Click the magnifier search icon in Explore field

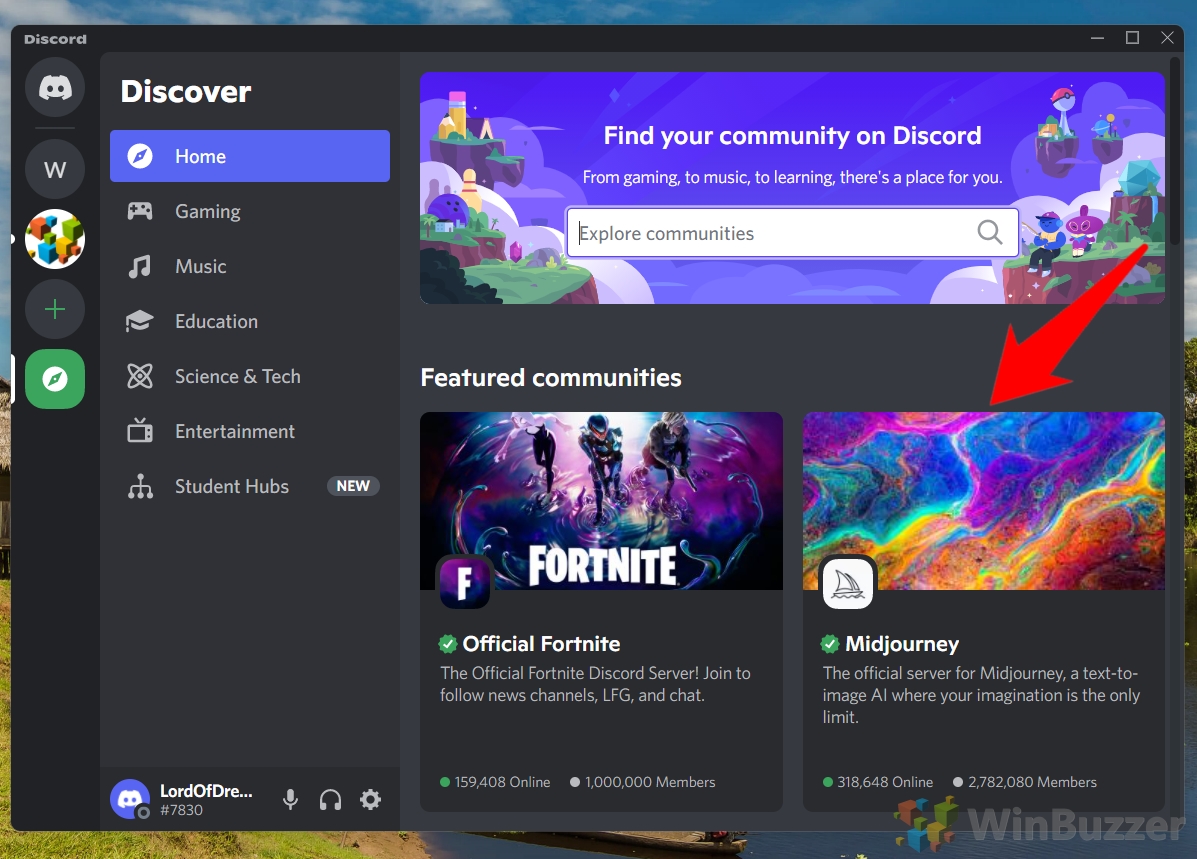point(990,231)
